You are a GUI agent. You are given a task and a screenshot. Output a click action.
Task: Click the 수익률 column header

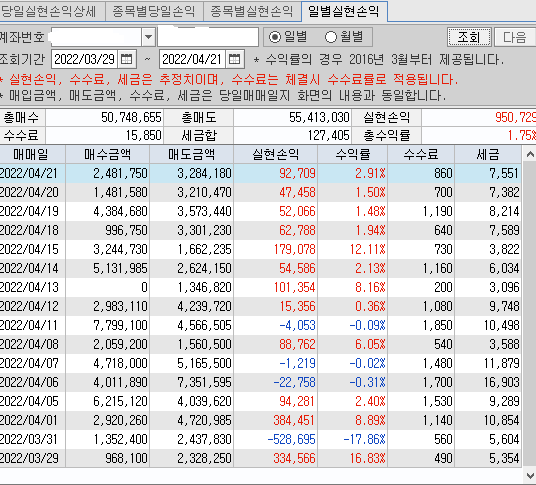352,154
